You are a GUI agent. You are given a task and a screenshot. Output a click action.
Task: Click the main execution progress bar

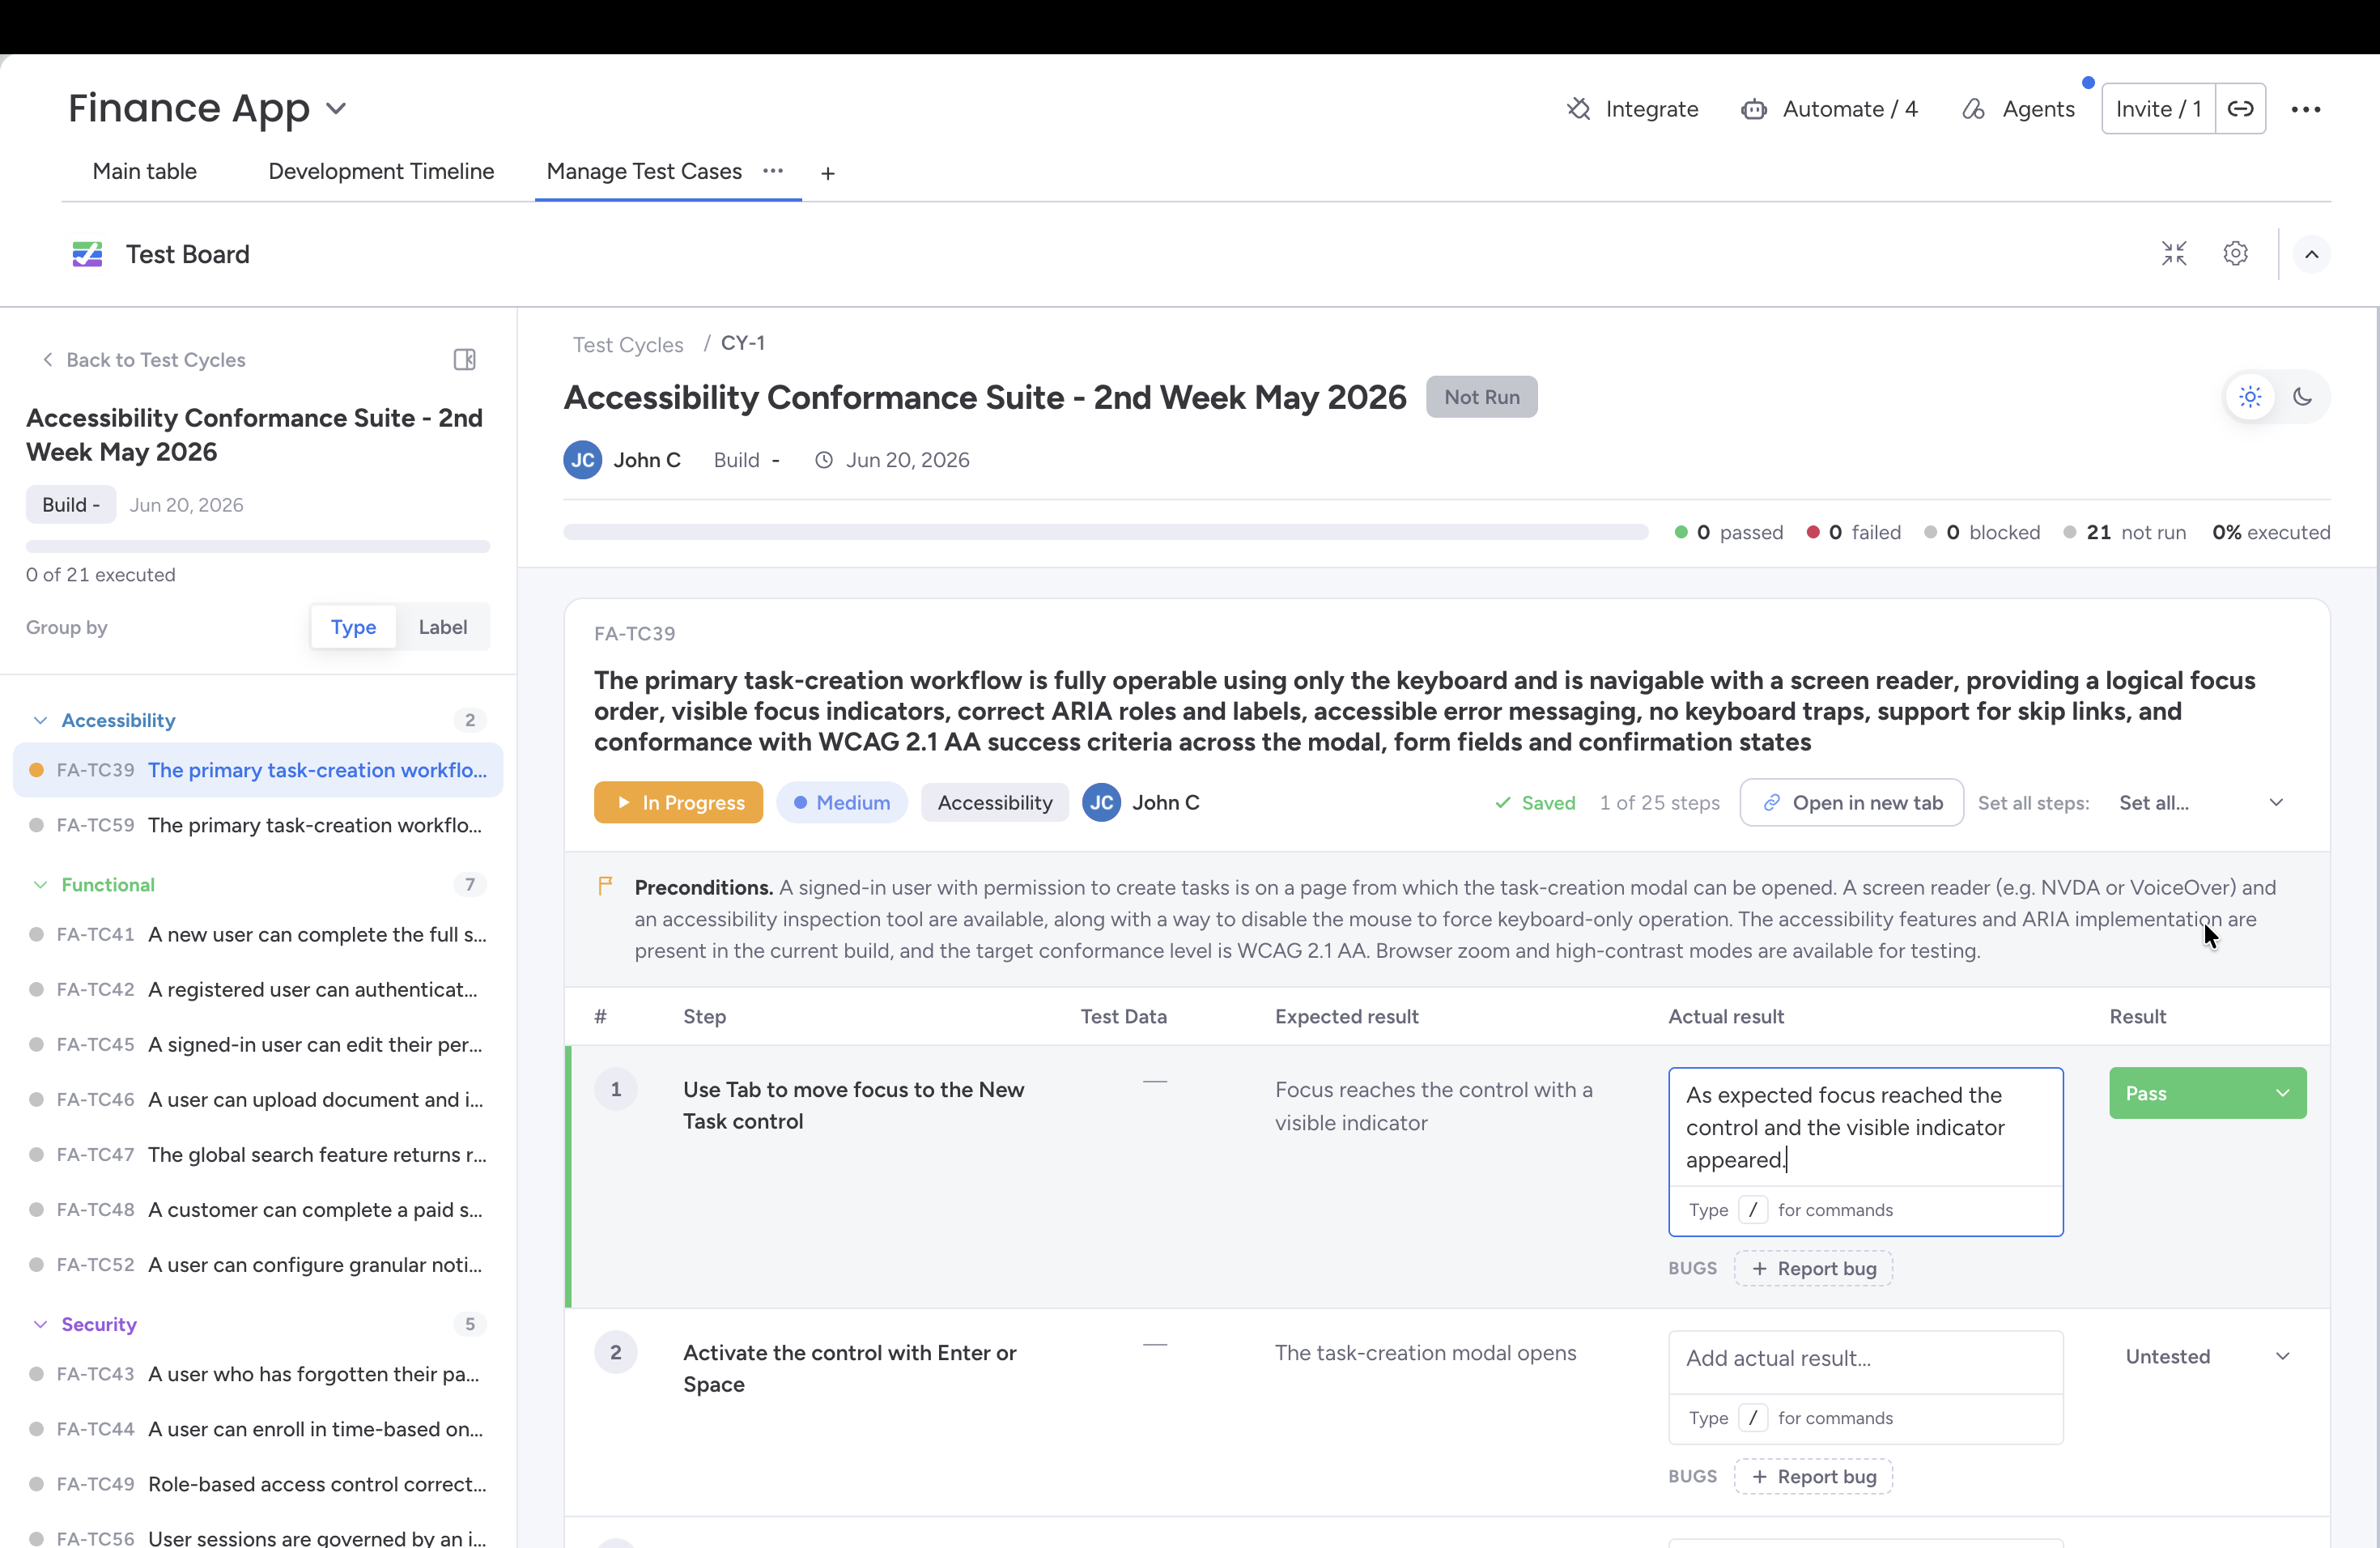[x=1105, y=532]
